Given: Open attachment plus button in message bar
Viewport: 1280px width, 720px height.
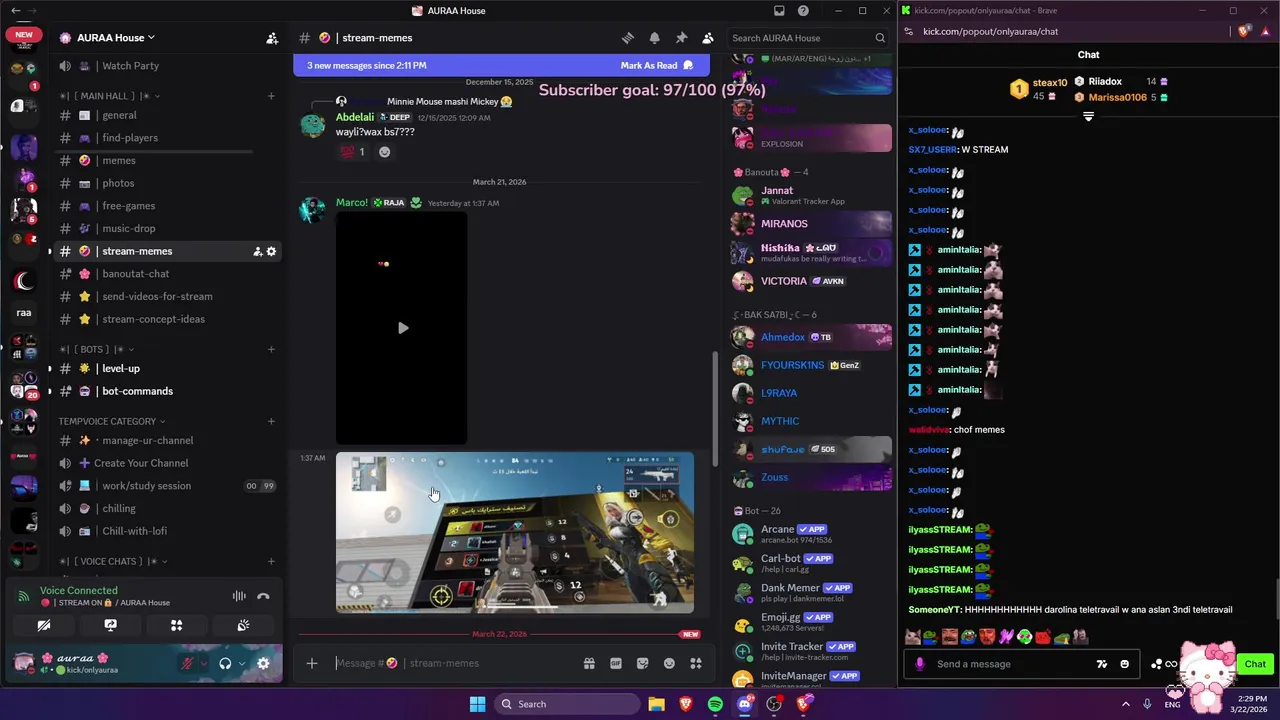Looking at the screenshot, I should tap(312, 663).
